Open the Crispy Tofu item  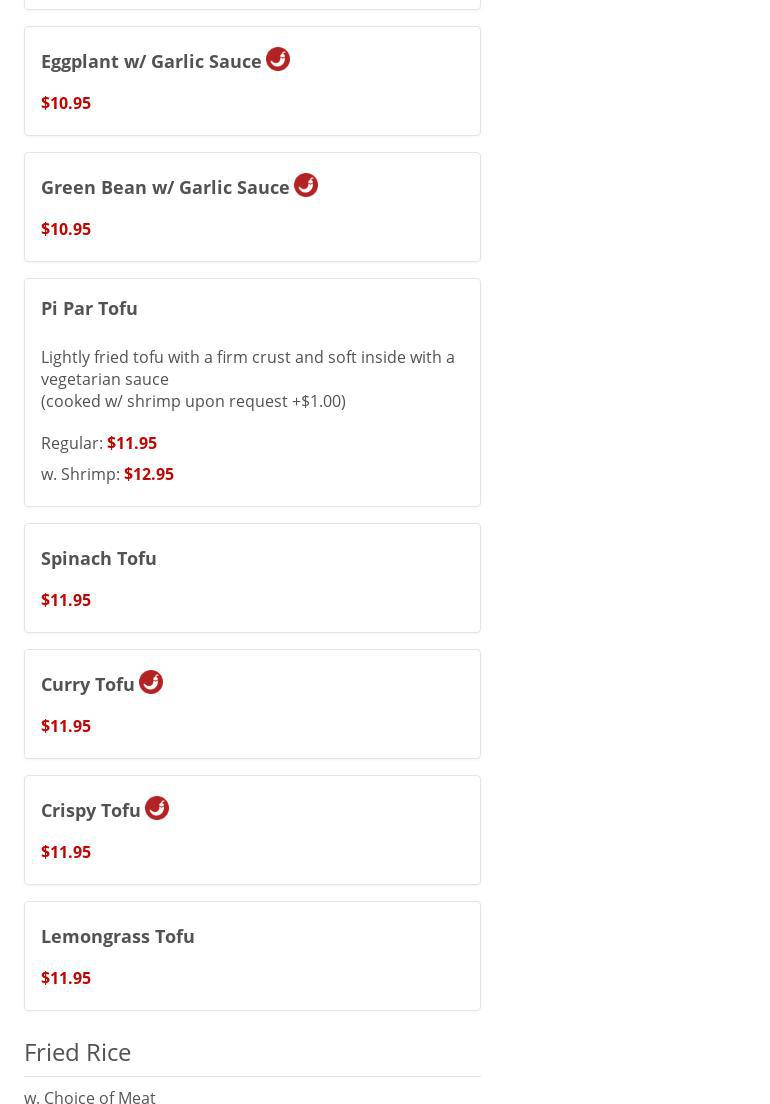tap(91, 810)
